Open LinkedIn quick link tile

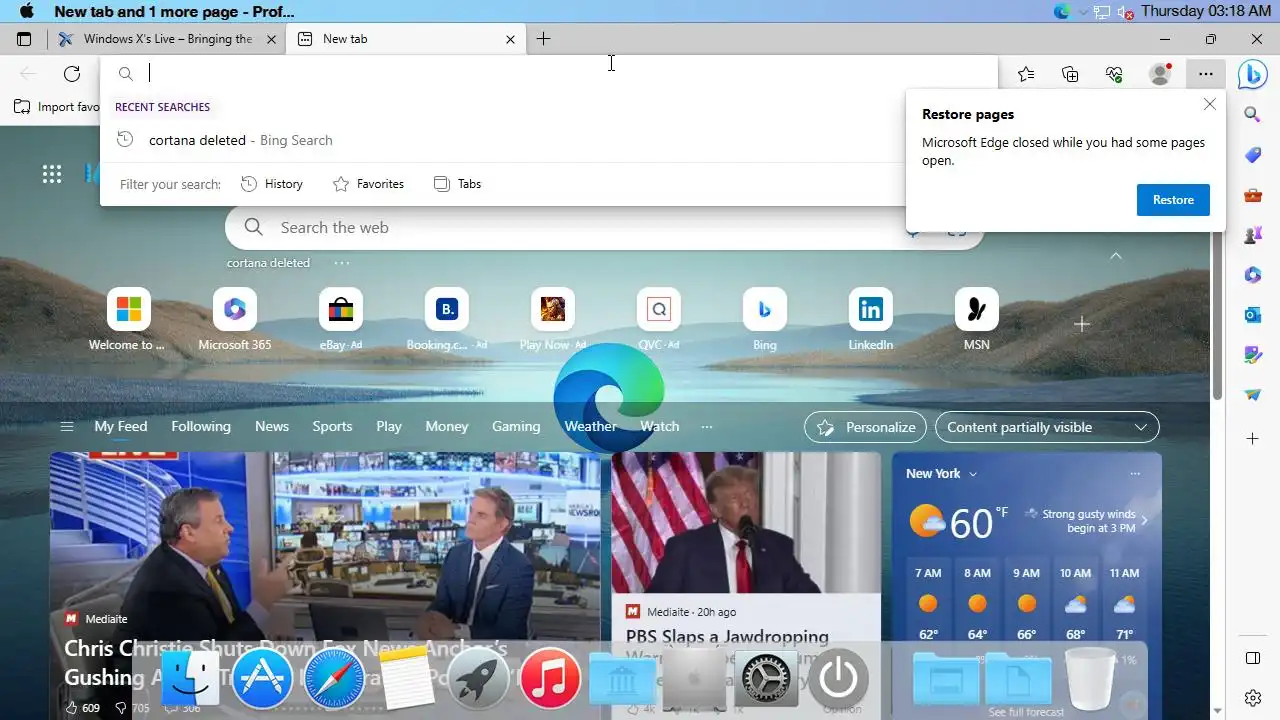pos(871,320)
